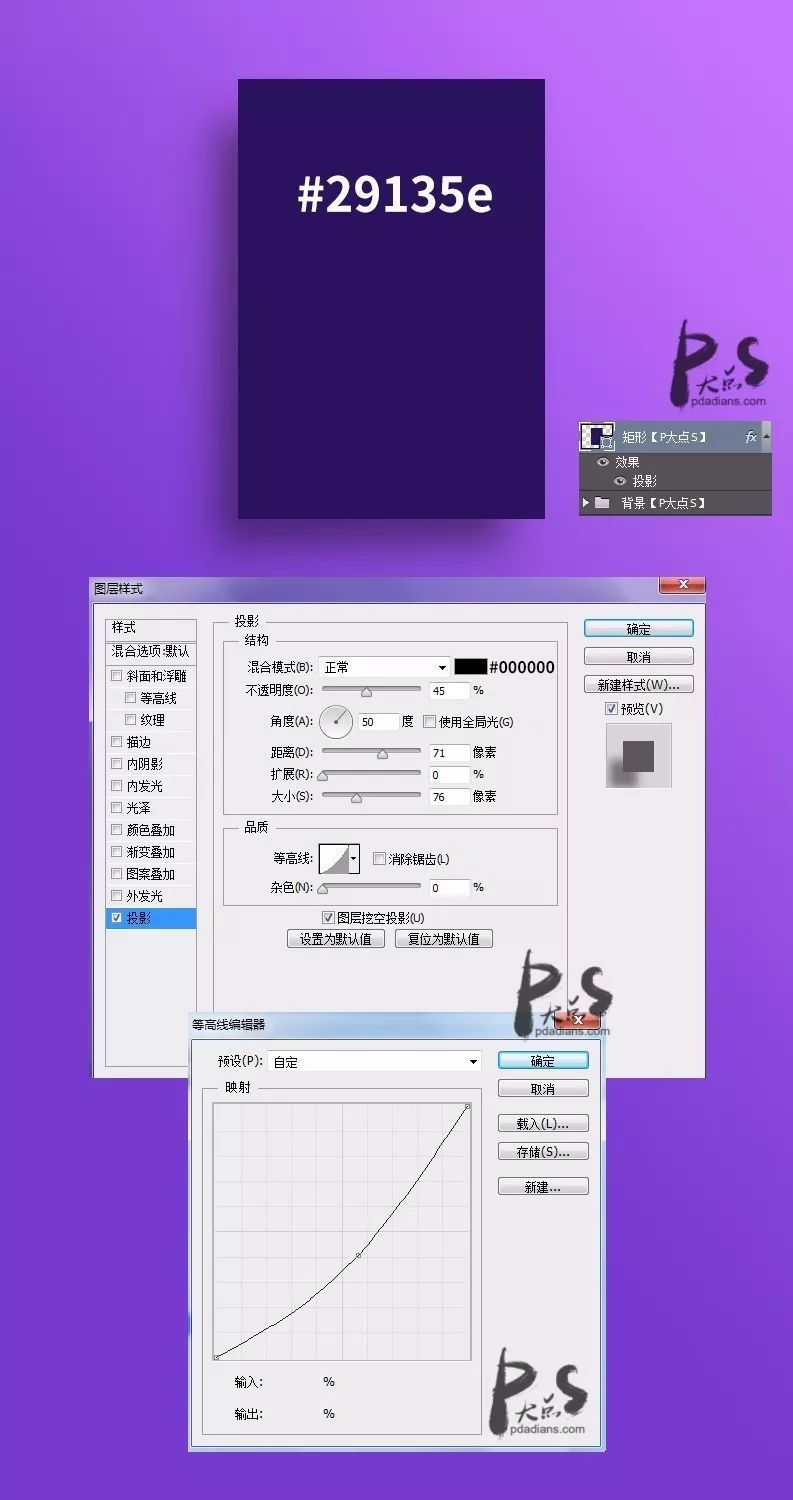This screenshot has width=793, height=1500.
Task: Enable 消除锯齿 anti-alias checkbox
Action: (x=379, y=859)
